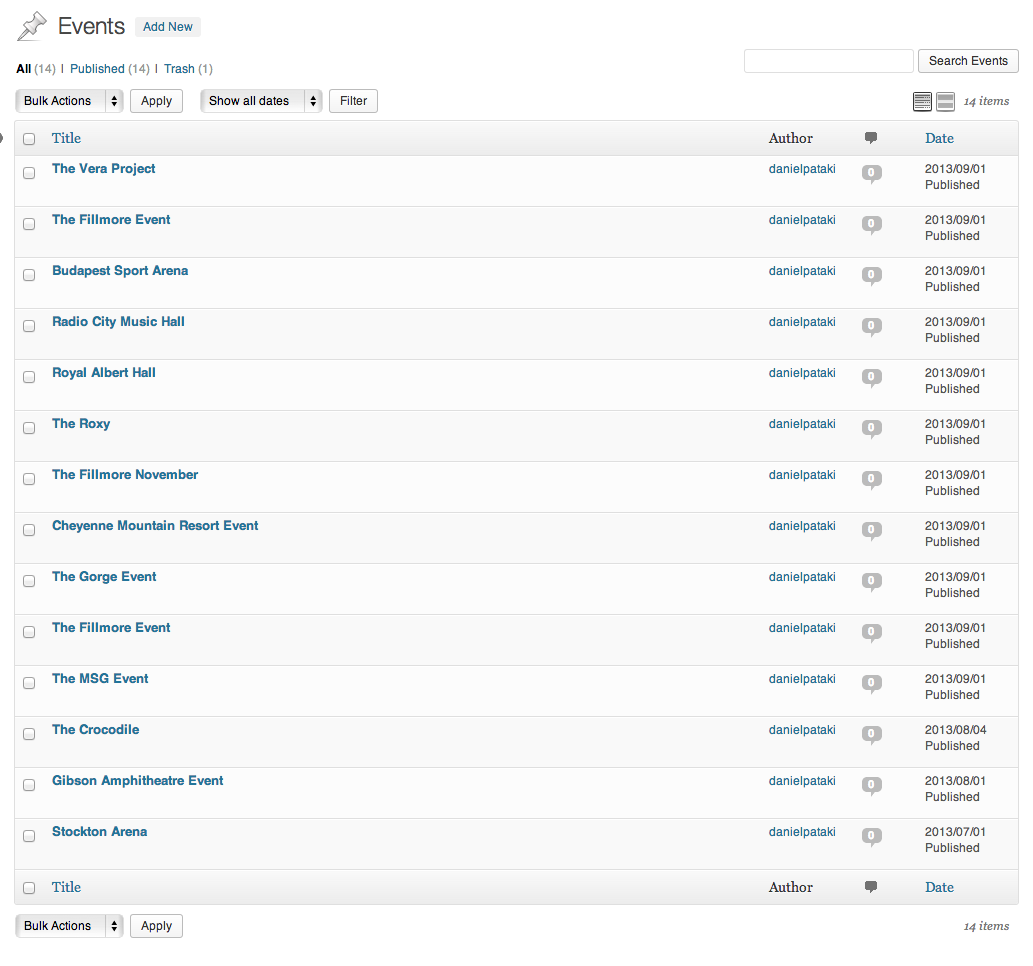Check the select-all box in footer row
The image size is (1033, 966).
pos(29,888)
